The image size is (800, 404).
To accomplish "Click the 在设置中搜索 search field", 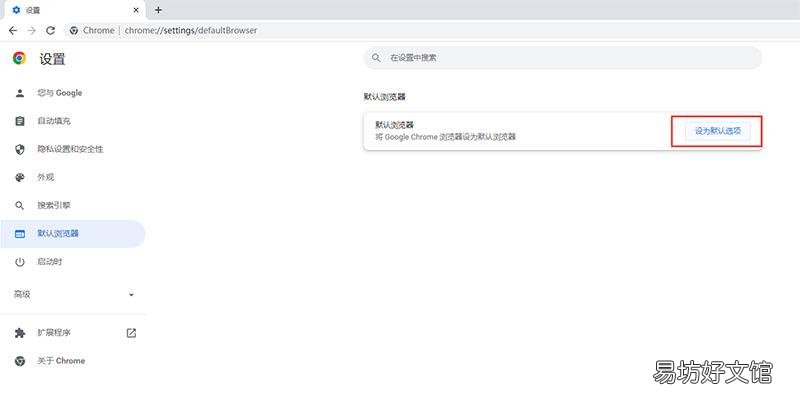I will [x=563, y=58].
